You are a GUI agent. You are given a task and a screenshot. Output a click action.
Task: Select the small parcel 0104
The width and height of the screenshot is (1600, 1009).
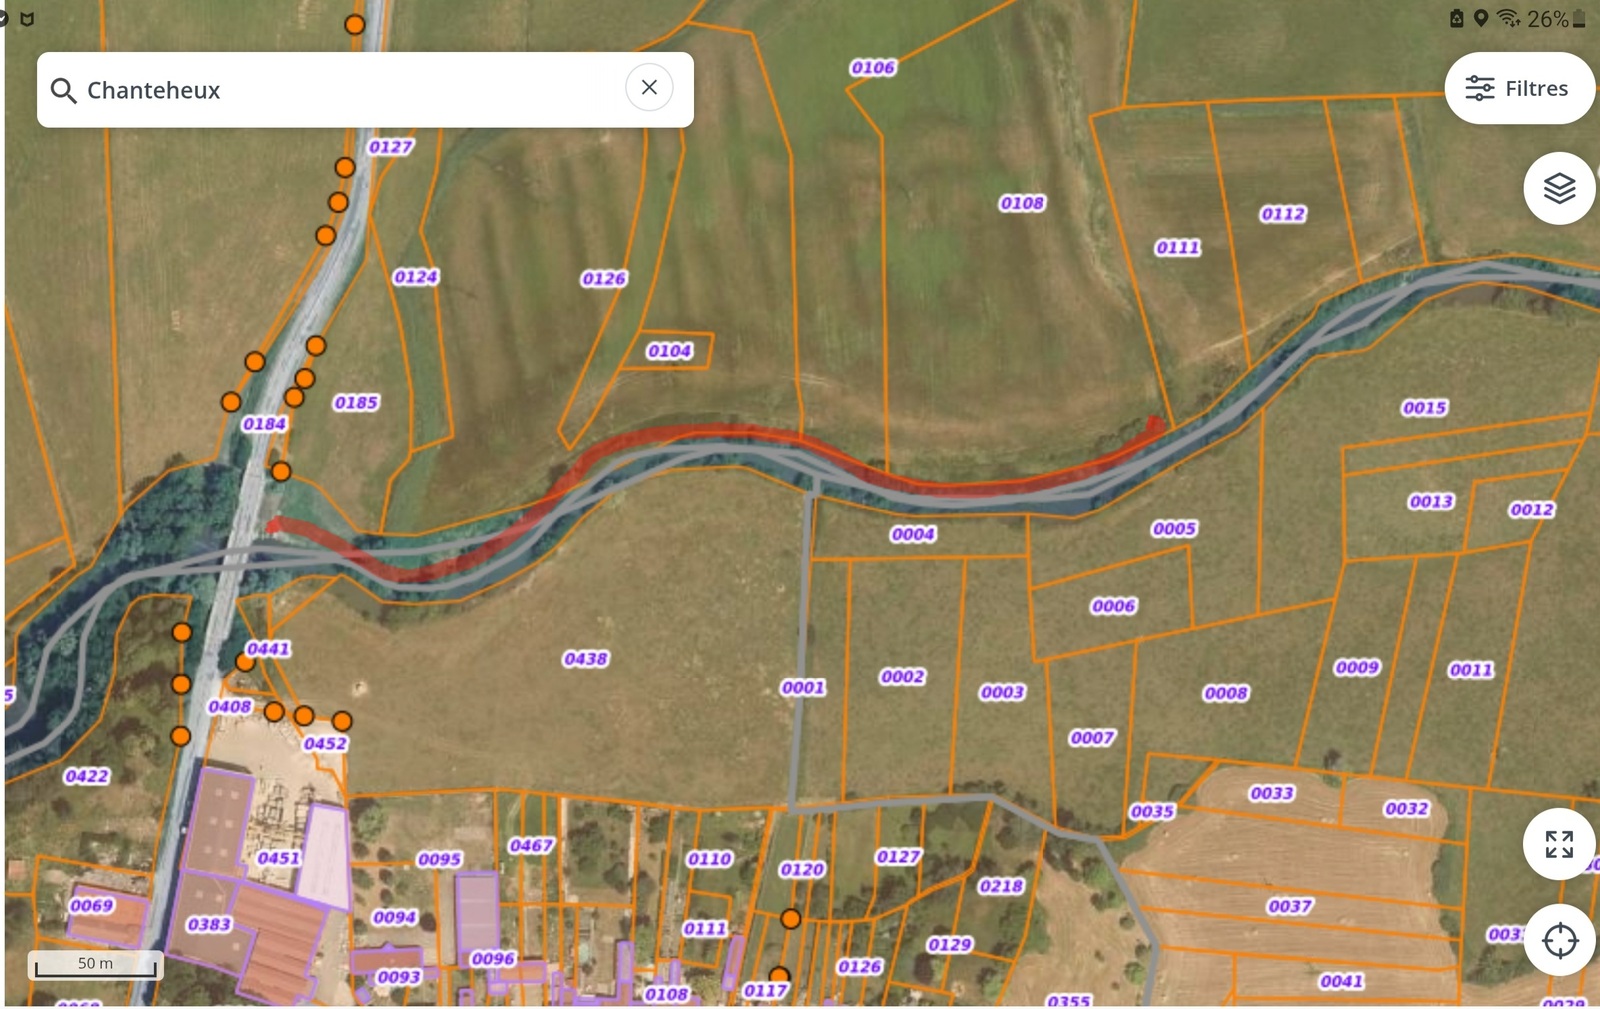(x=669, y=351)
